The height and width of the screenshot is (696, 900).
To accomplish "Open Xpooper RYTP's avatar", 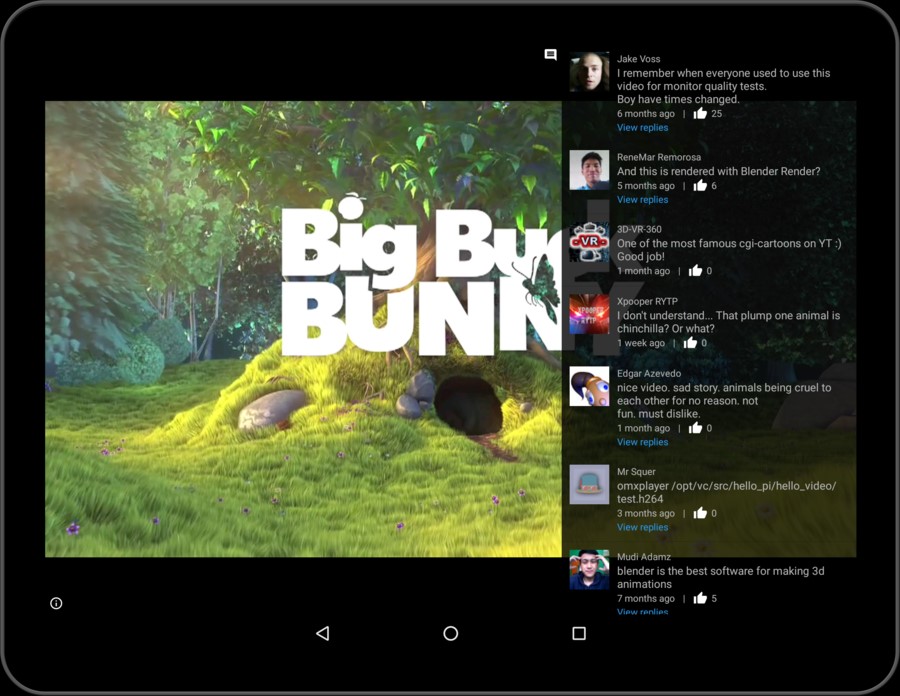I will tap(589, 314).
